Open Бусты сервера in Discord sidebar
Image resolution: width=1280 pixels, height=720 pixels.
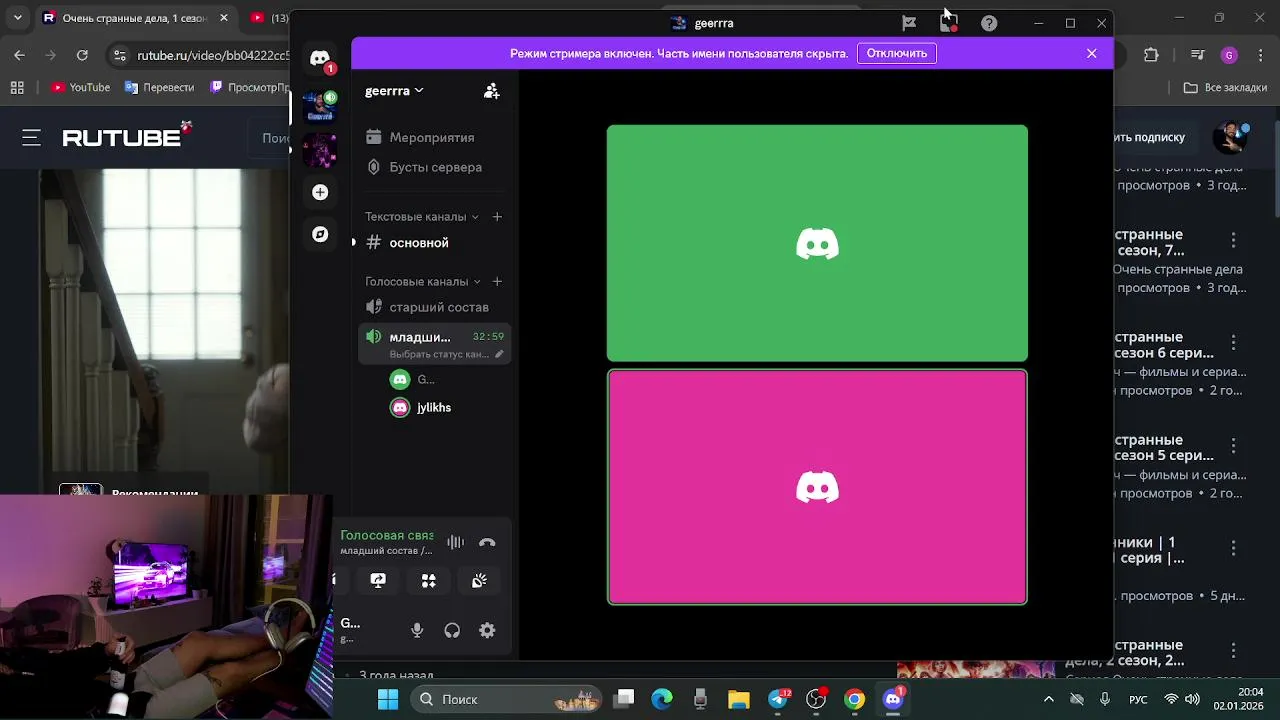434,167
